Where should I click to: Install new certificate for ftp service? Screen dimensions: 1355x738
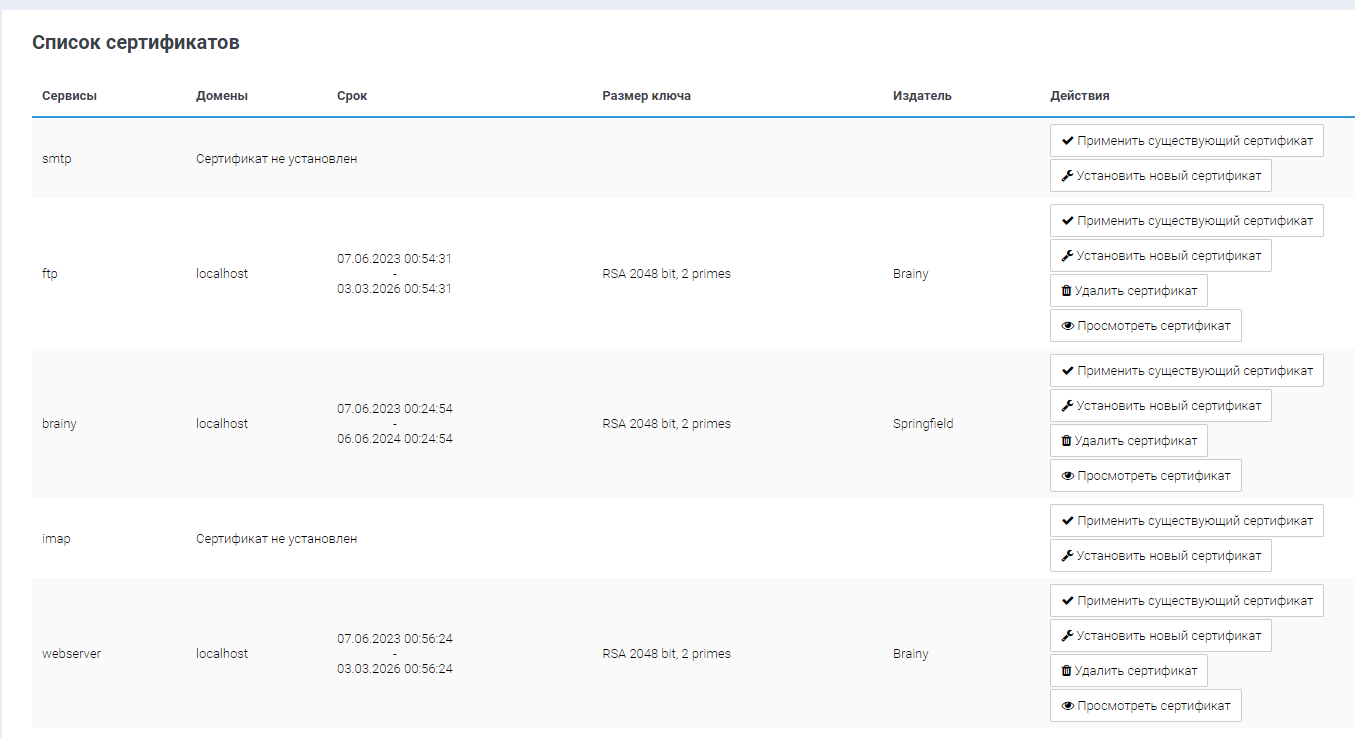[1160, 256]
